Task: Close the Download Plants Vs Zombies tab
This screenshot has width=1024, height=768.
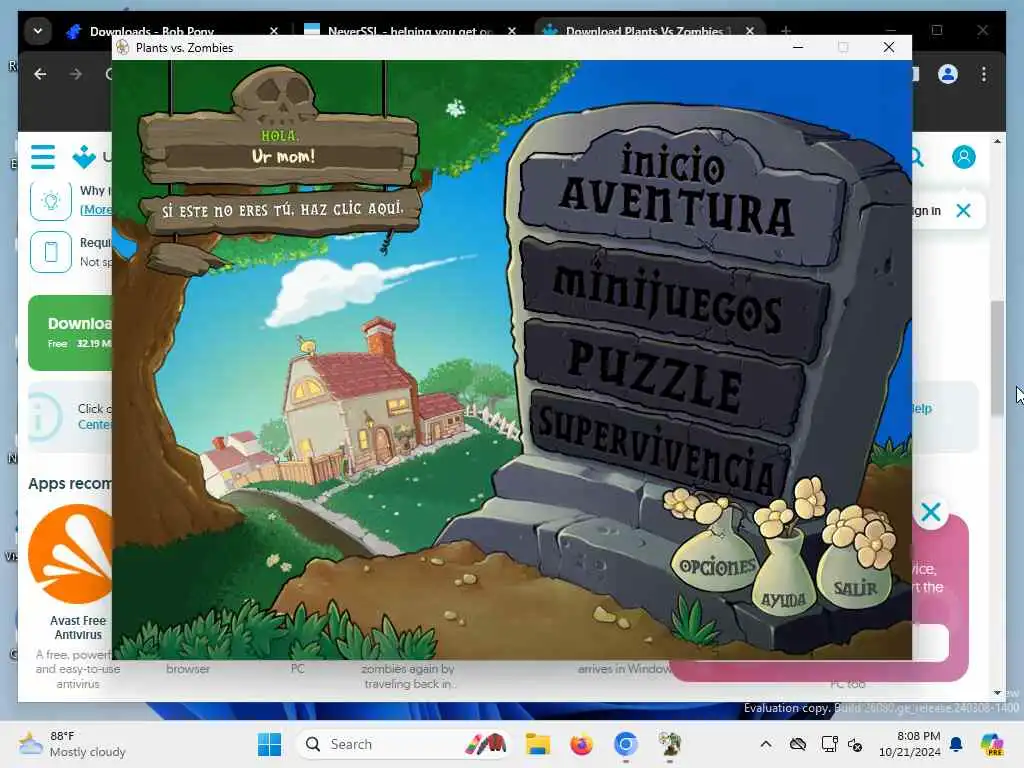Action: (750, 31)
